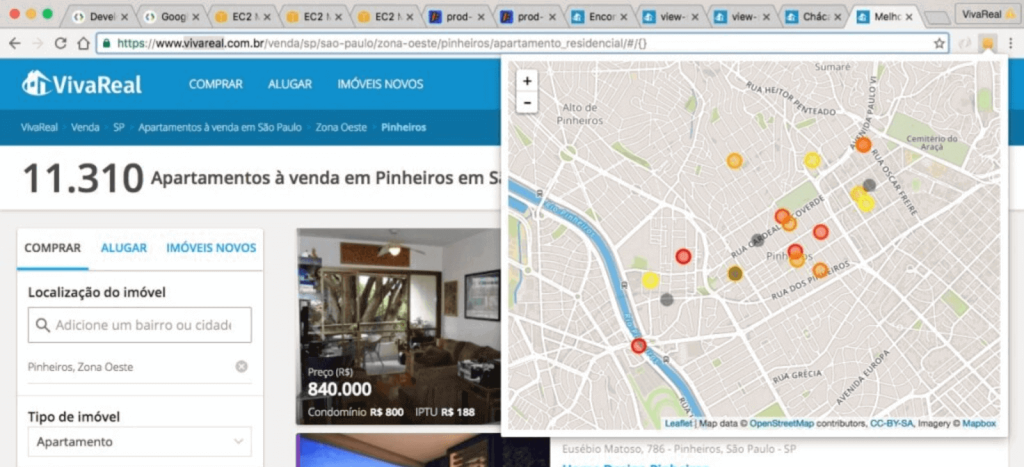Select the COMPRAR tab in the filter panel

52,248
